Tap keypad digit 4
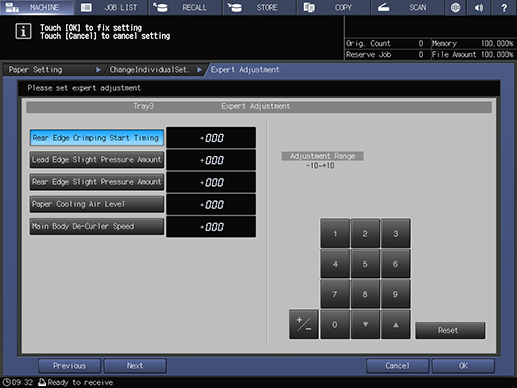The image size is (517, 388). 335,264
